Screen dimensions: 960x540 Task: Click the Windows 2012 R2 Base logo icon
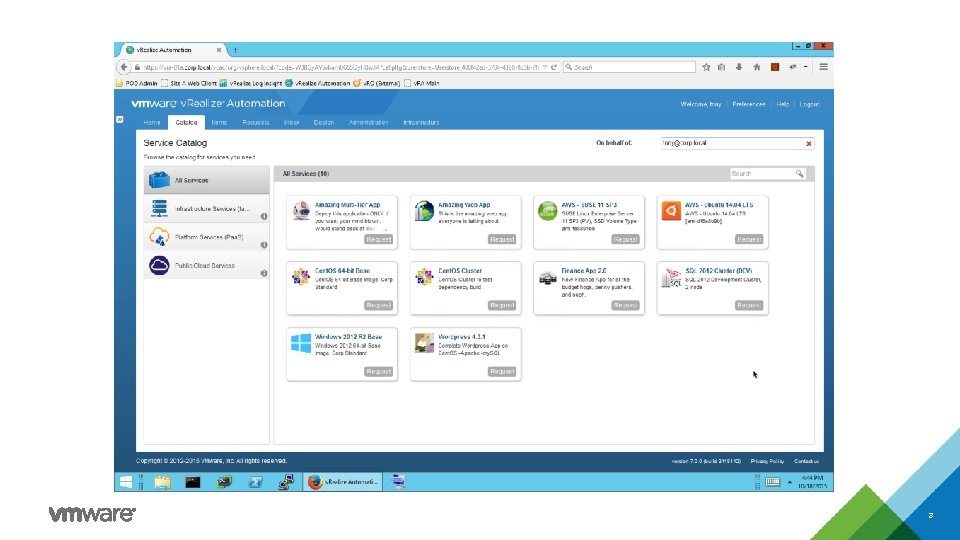pos(301,343)
